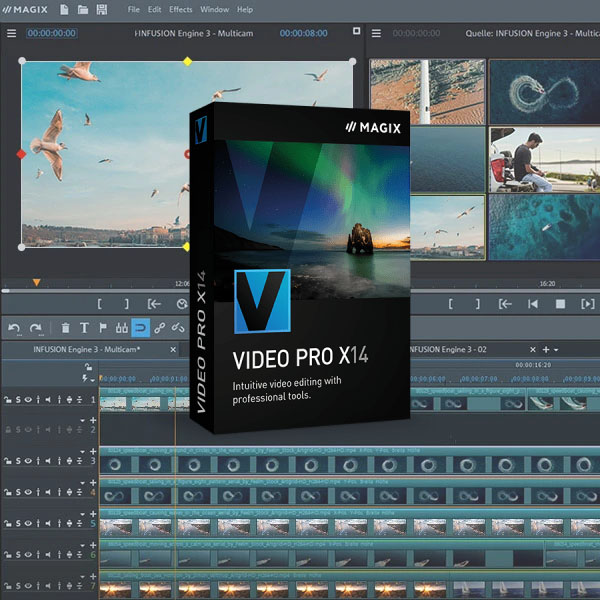Delete selection with the trash icon
Screen dimensions: 600x600
[x=65, y=328]
